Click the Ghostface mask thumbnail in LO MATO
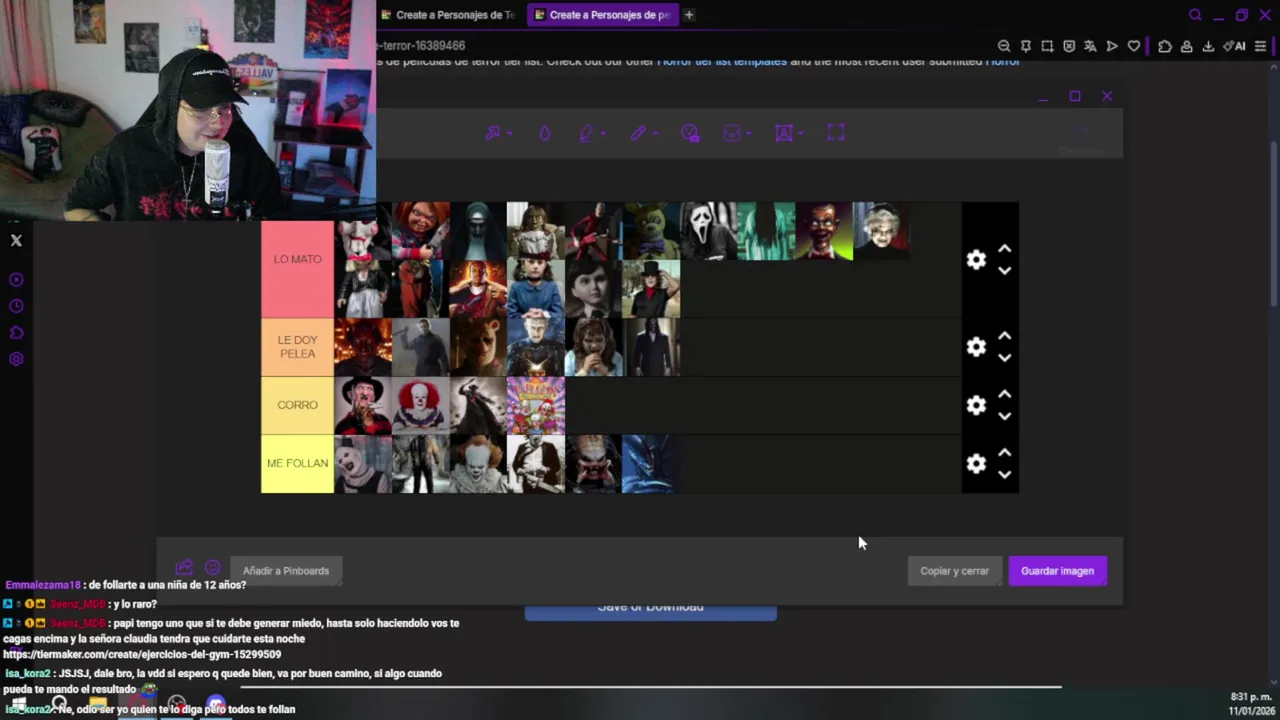The width and height of the screenshot is (1280, 720). point(709,231)
